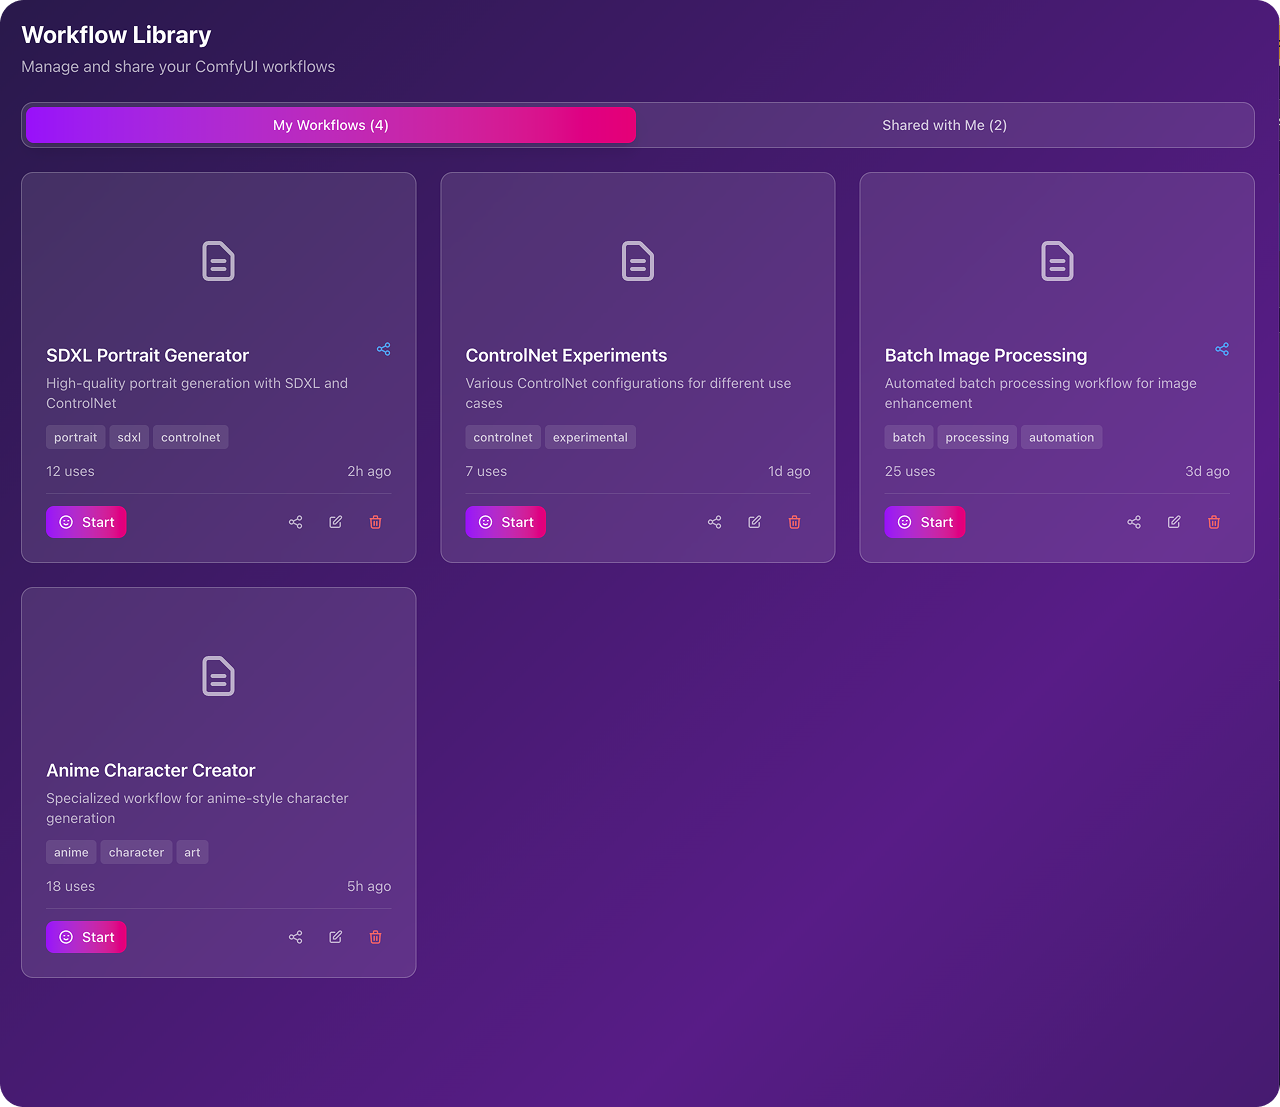1280x1107 pixels.
Task: Click the automation tag on Batch Image Processing
Action: point(1061,437)
